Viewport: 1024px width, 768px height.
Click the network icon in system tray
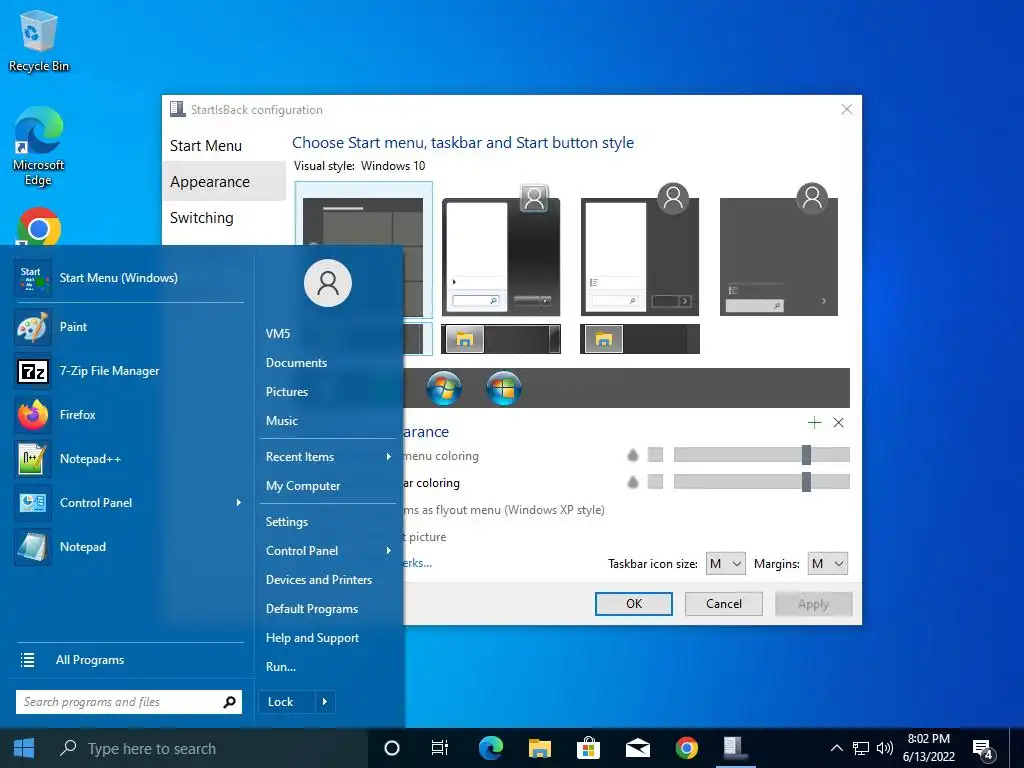click(x=861, y=748)
